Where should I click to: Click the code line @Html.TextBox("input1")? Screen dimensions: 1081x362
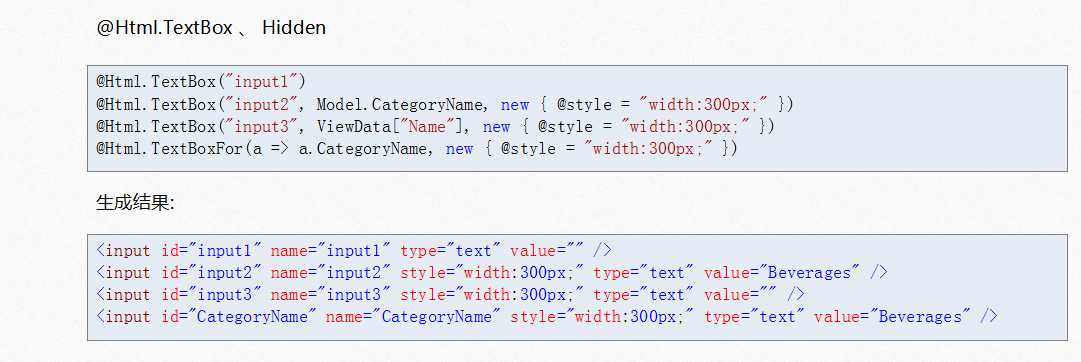[x=201, y=81]
